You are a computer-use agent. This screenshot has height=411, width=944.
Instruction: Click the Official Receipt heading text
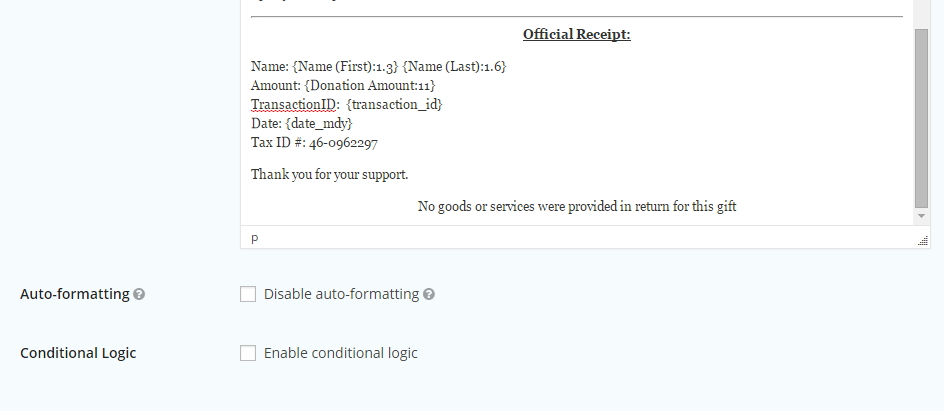coord(576,35)
